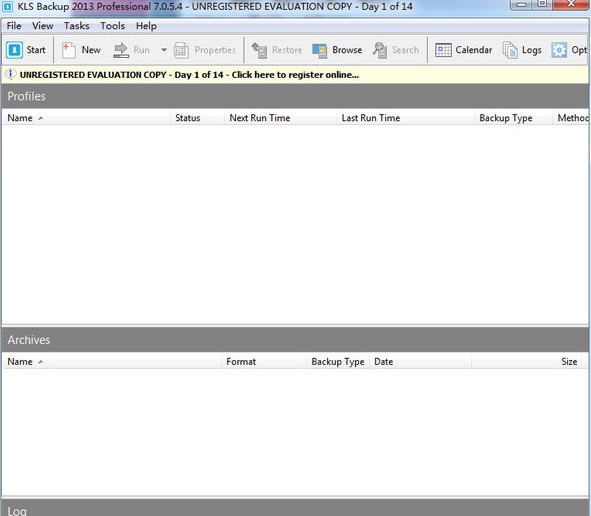Open the Tasks menu
Screen dimensions: 591x516
tap(77, 26)
